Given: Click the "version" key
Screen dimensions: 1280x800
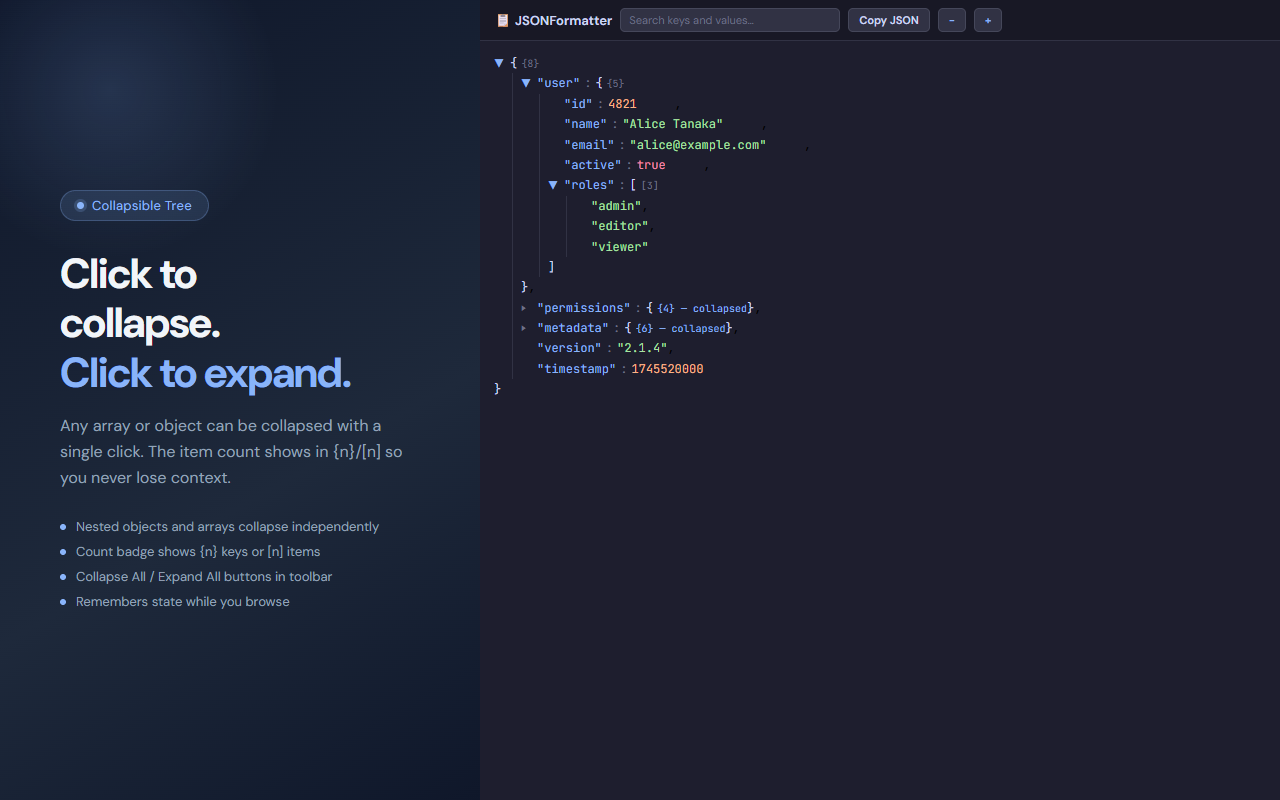Looking at the screenshot, I should (569, 348).
